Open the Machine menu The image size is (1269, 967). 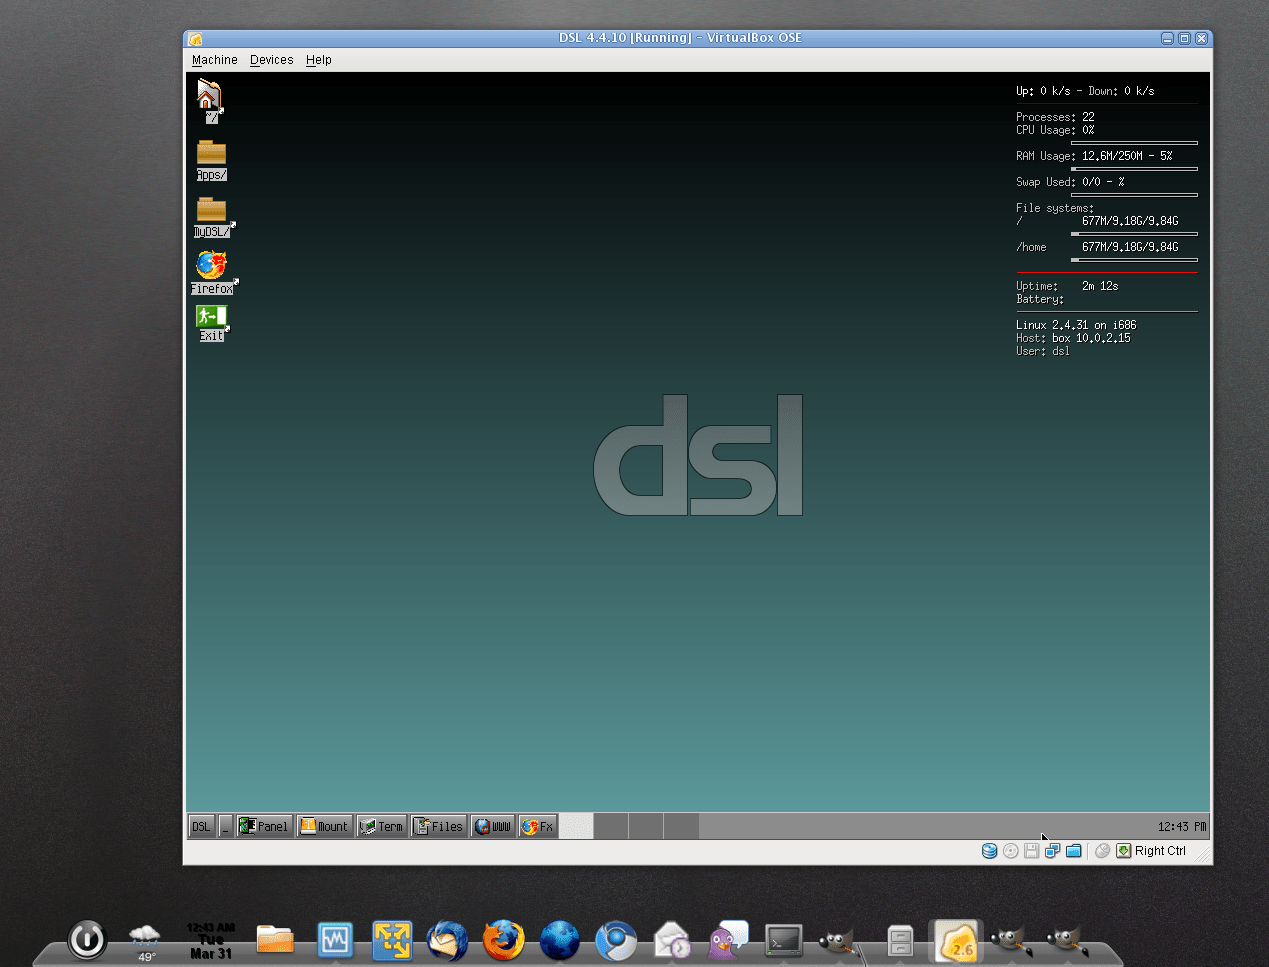pyautogui.click(x=215, y=60)
